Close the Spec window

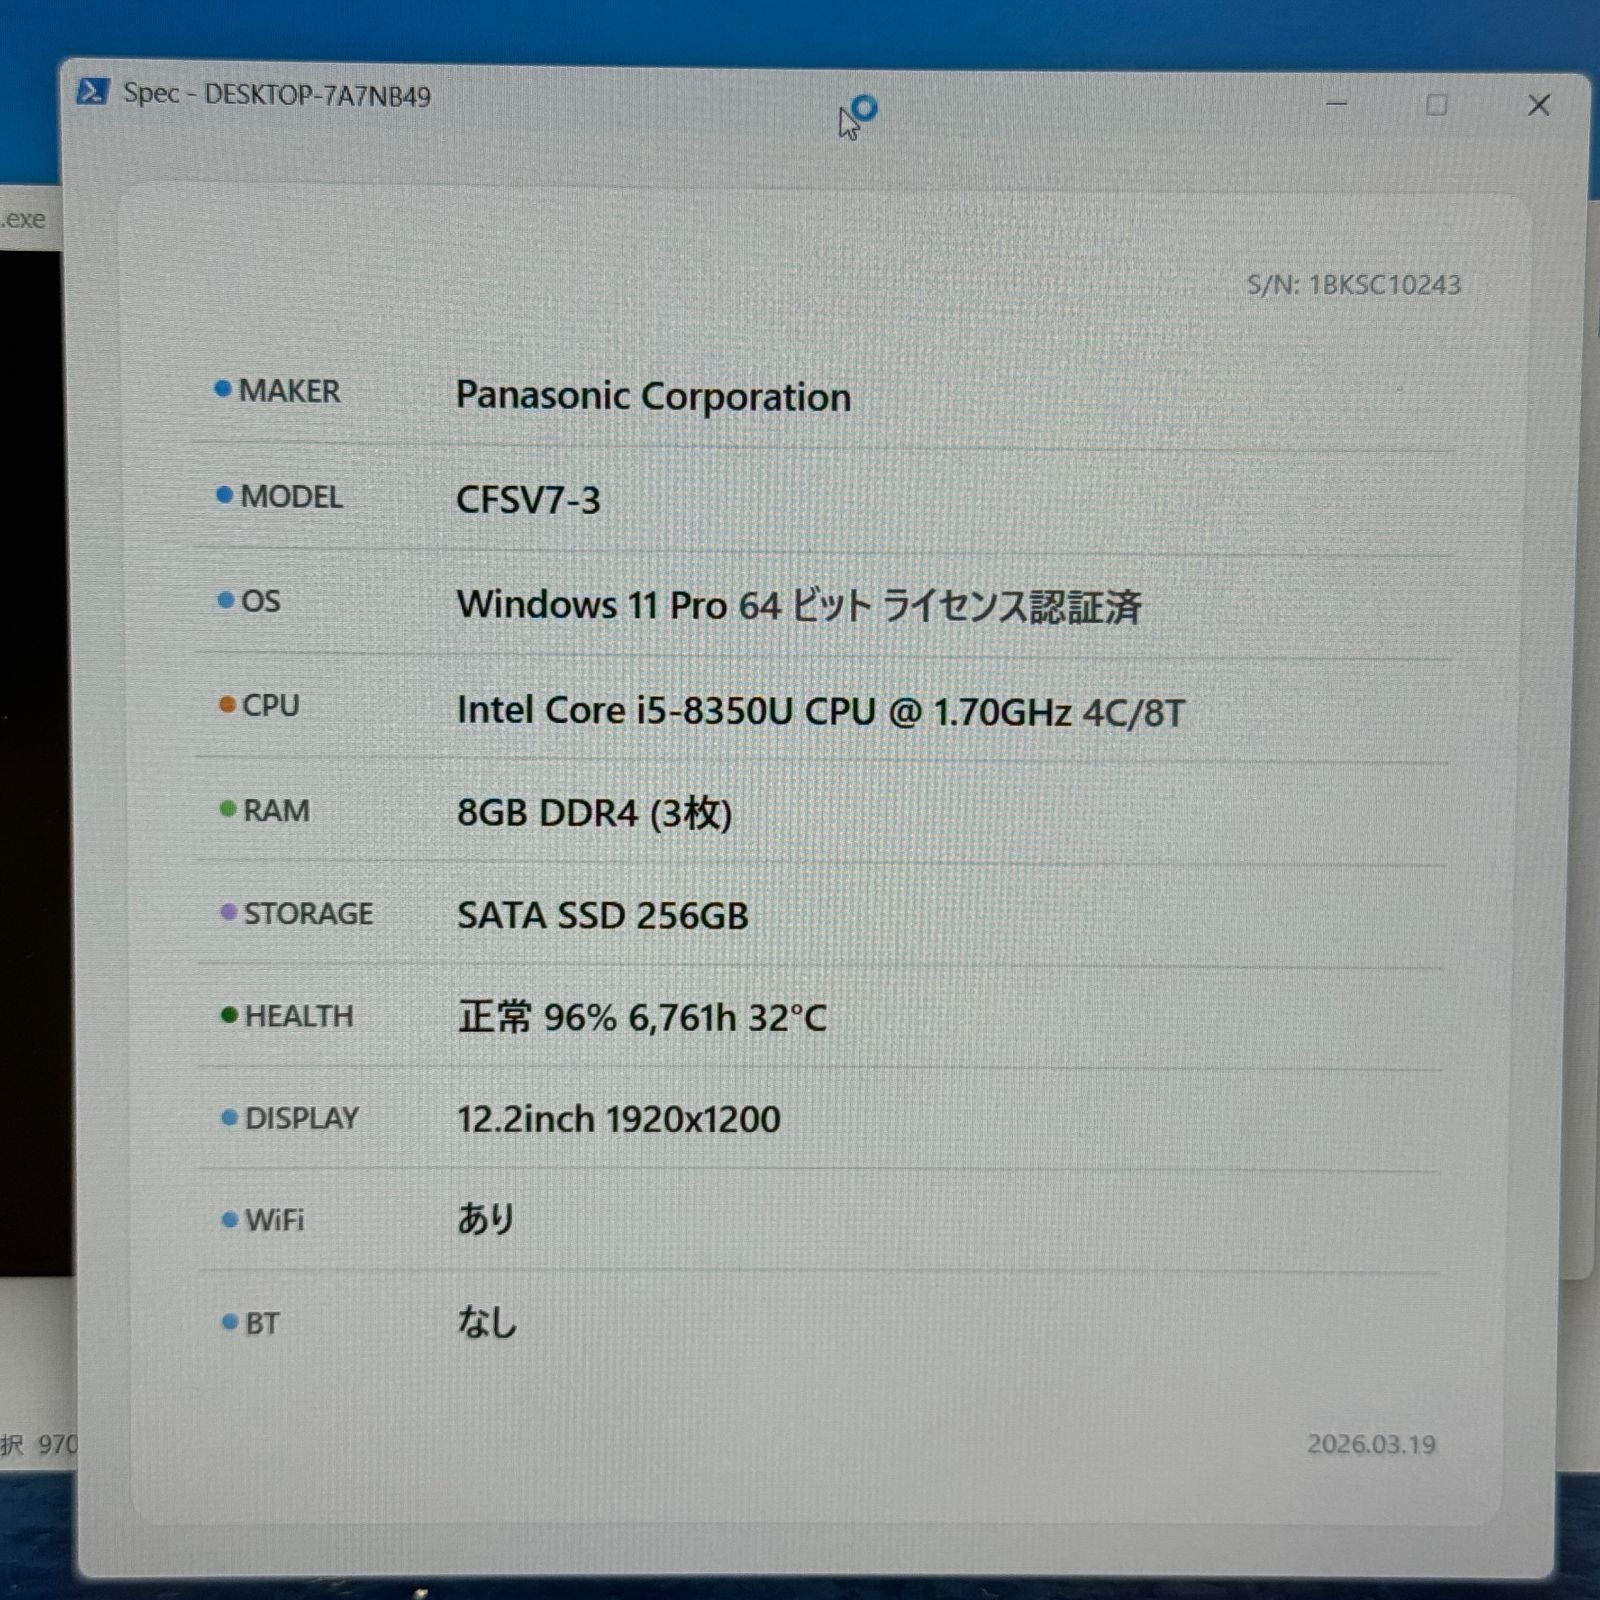pyautogui.click(x=1539, y=105)
